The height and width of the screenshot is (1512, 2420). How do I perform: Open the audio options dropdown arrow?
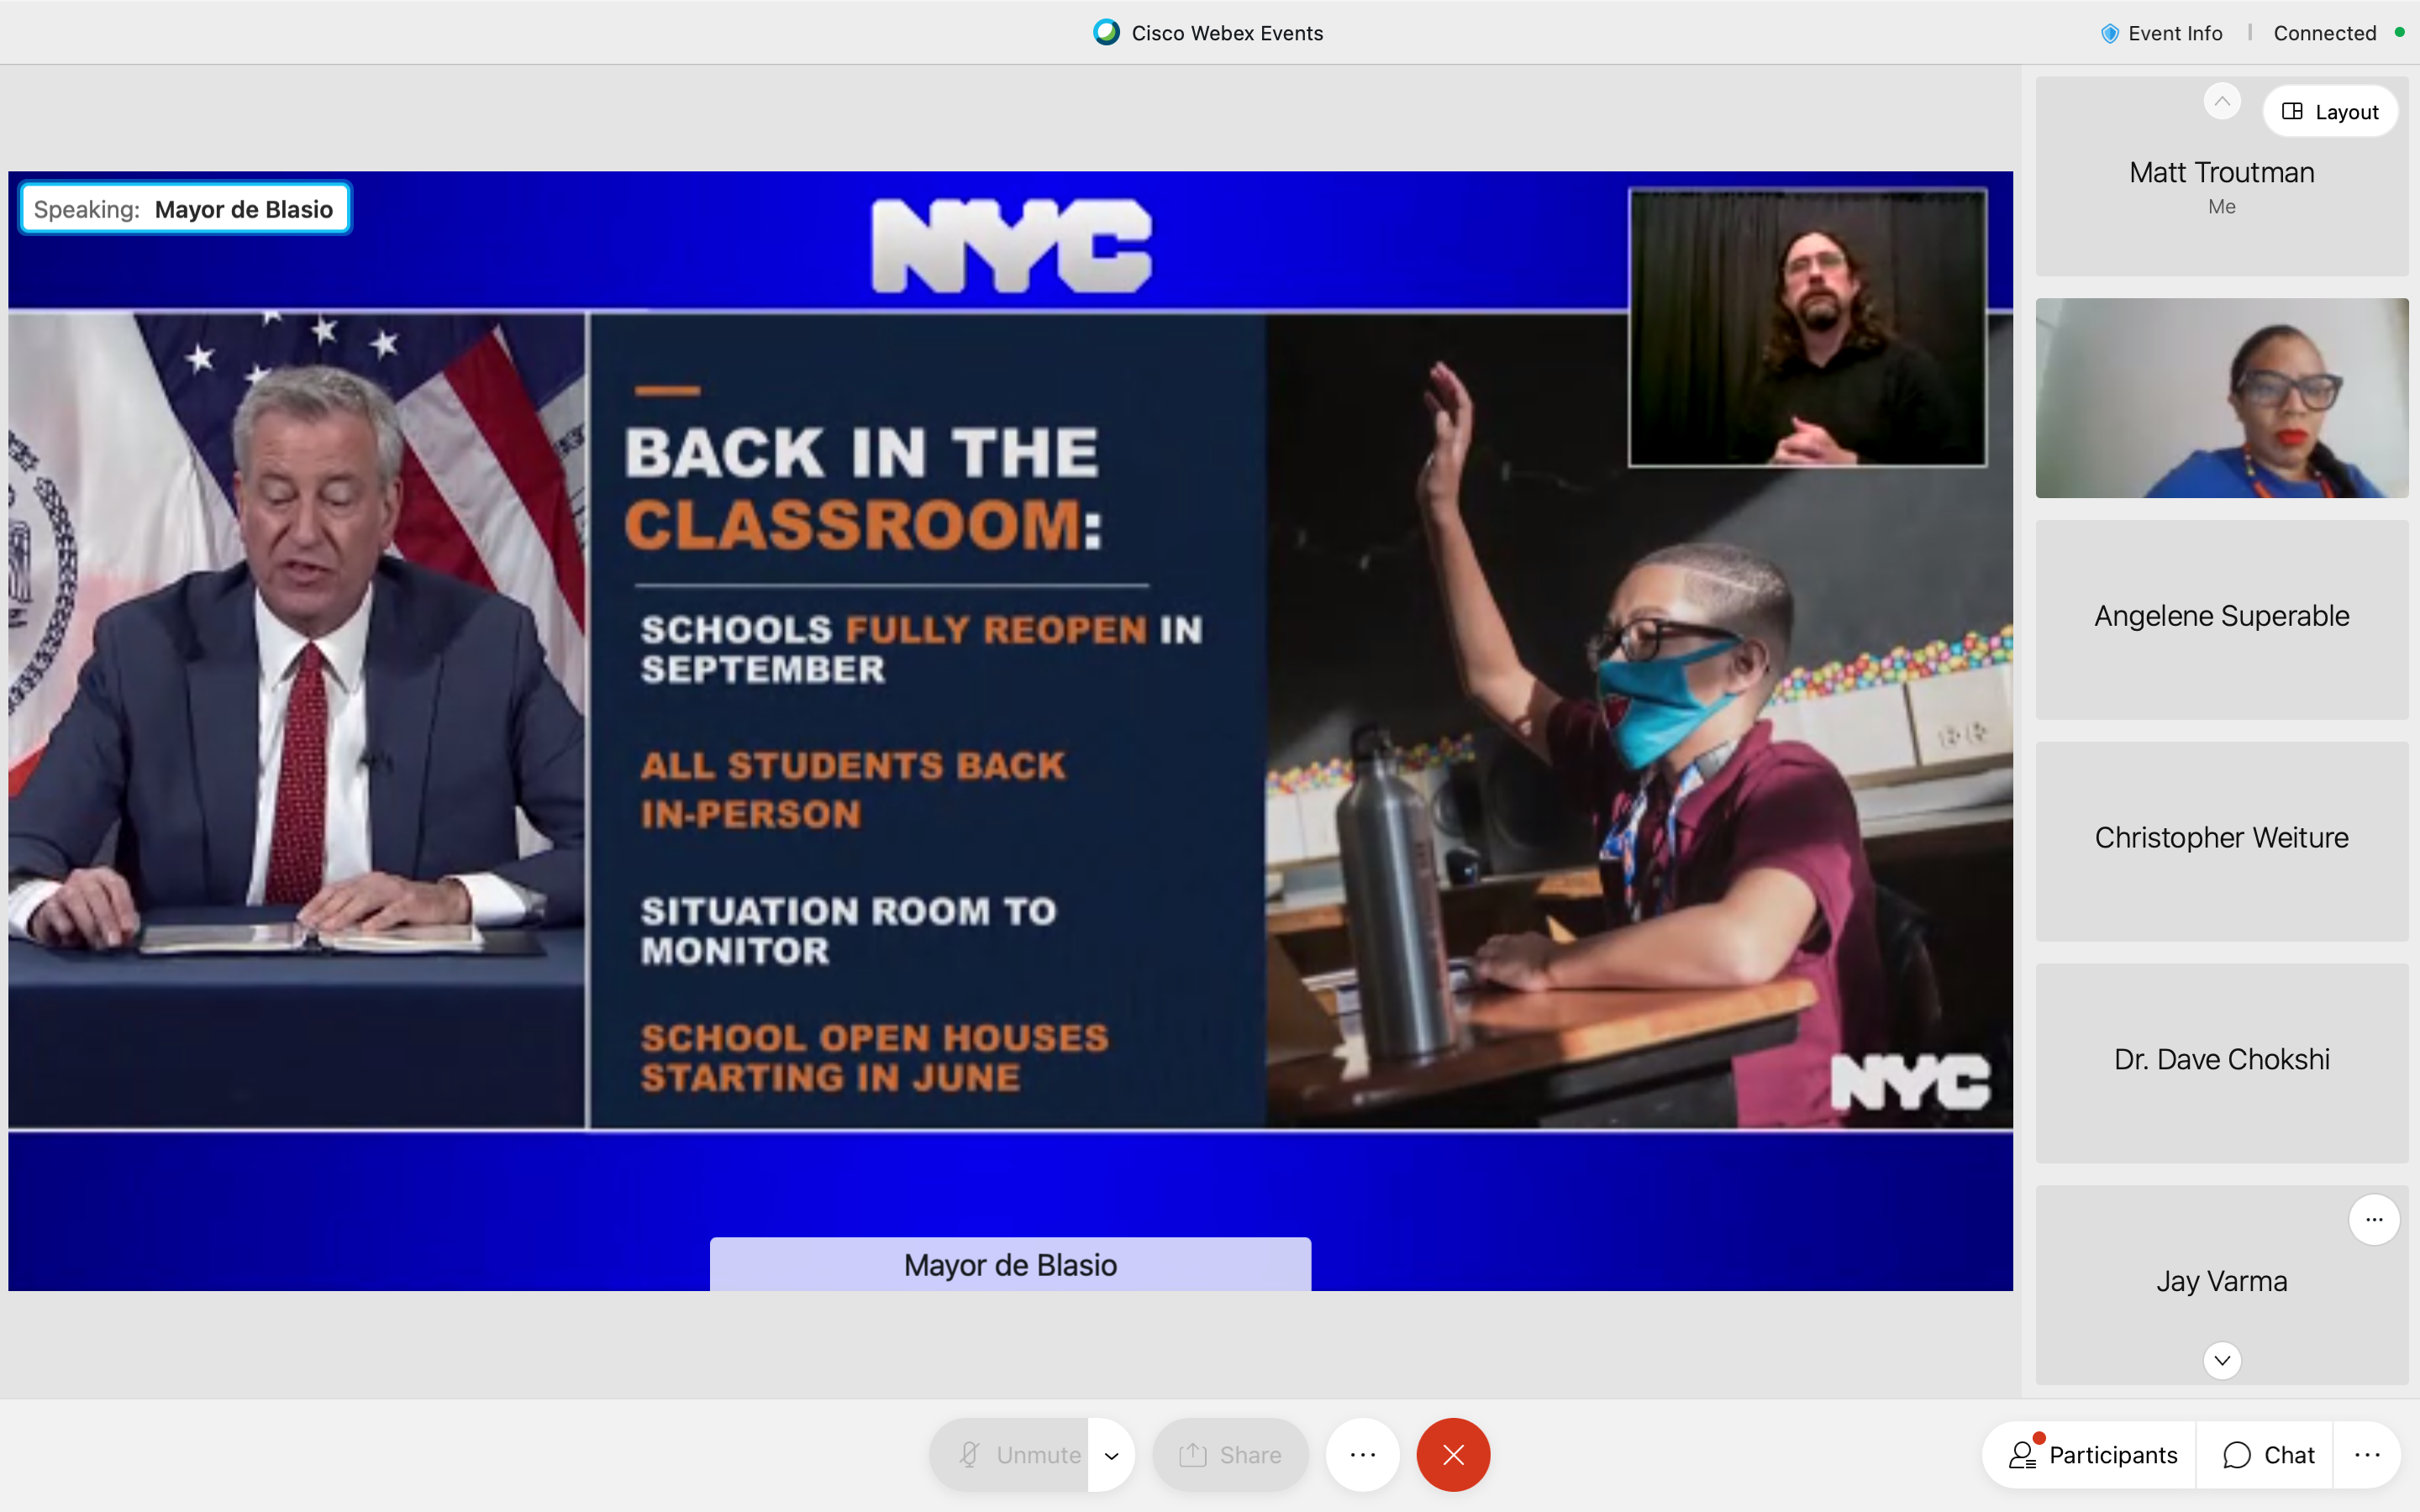tap(1112, 1455)
